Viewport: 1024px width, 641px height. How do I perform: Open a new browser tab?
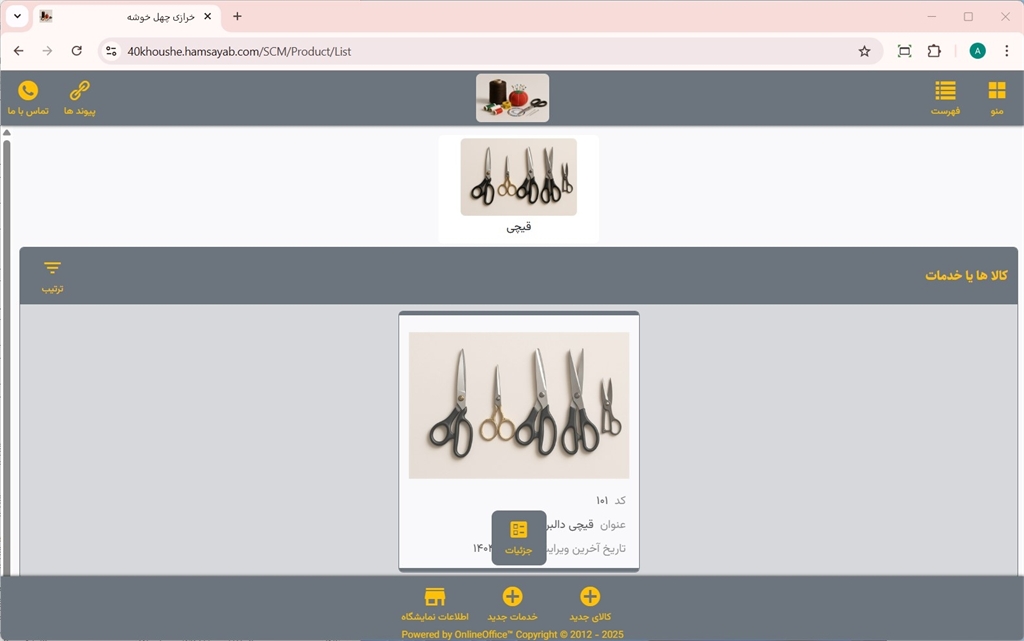[x=237, y=16]
